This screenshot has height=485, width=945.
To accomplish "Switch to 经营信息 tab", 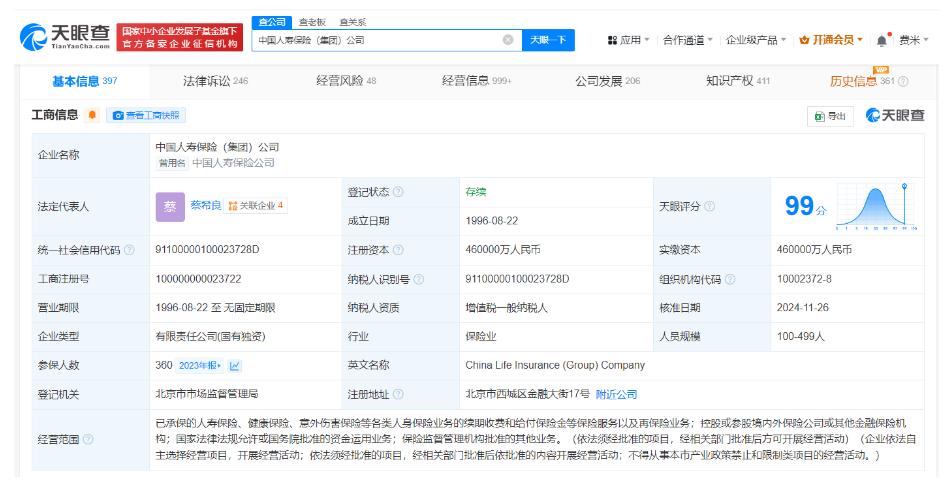I will (477, 81).
